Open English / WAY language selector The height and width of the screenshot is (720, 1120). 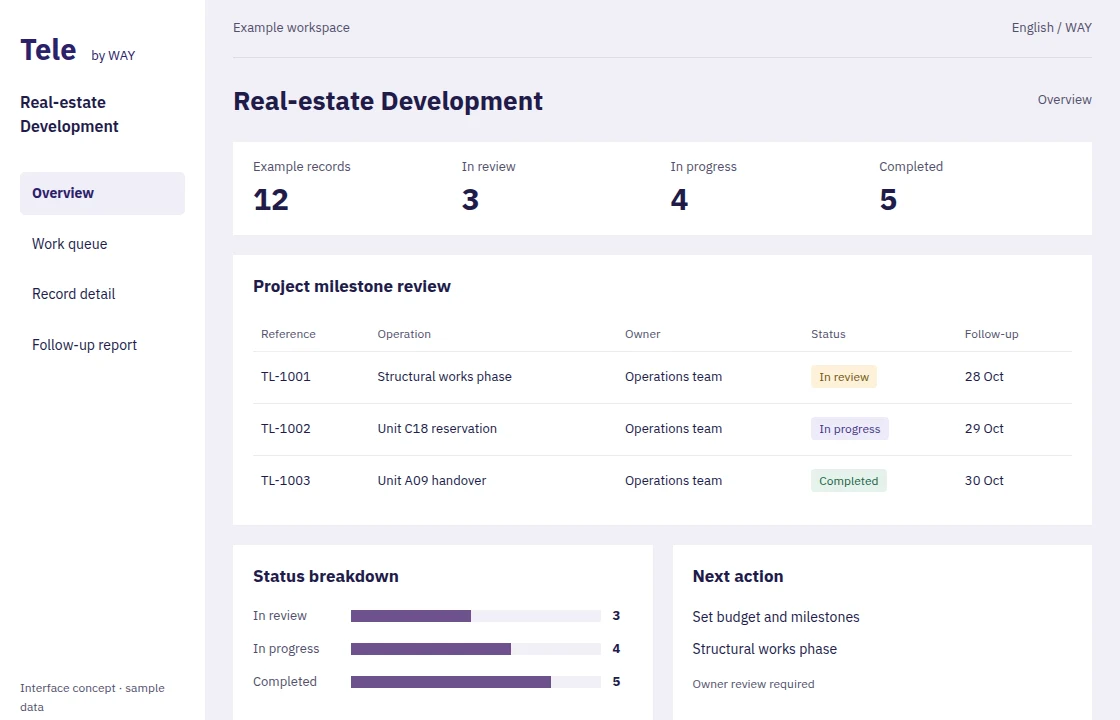pos(1051,27)
